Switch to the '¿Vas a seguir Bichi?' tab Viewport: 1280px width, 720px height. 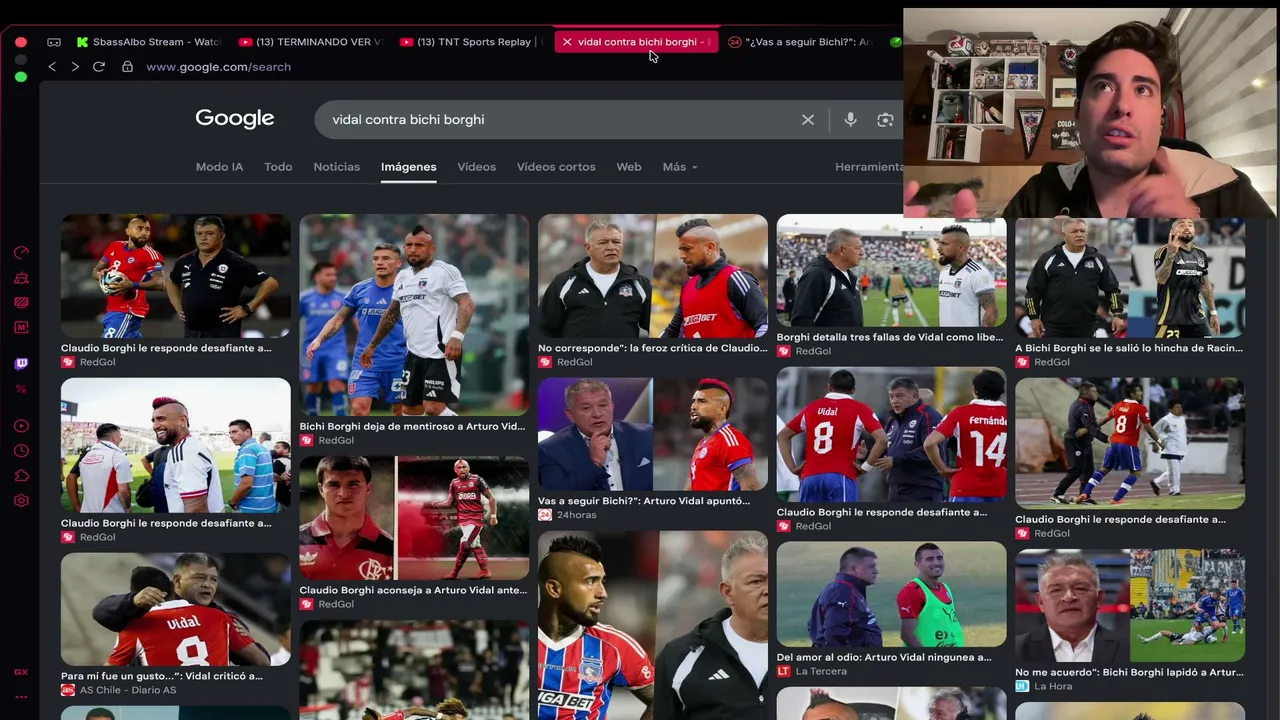pyautogui.click(x=800, y=42)
